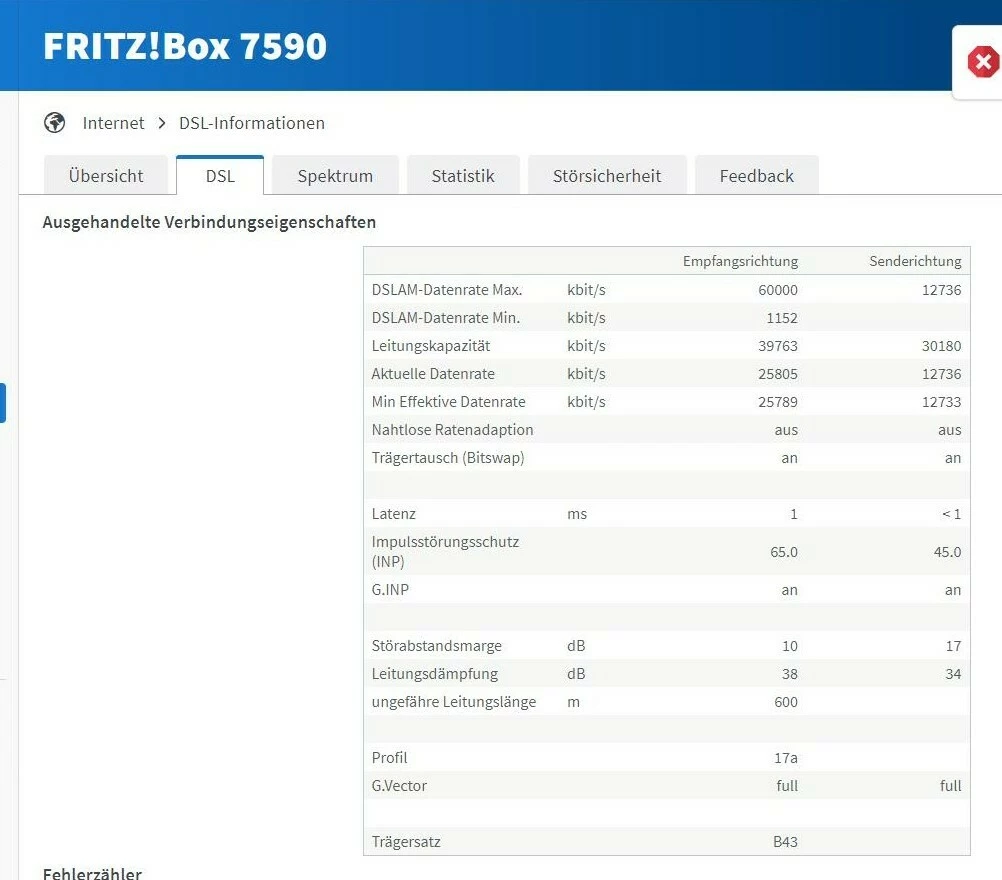Select the 'Min Effektive Datenrate' label
The image size is (1002, 880).
coord(448,402)
